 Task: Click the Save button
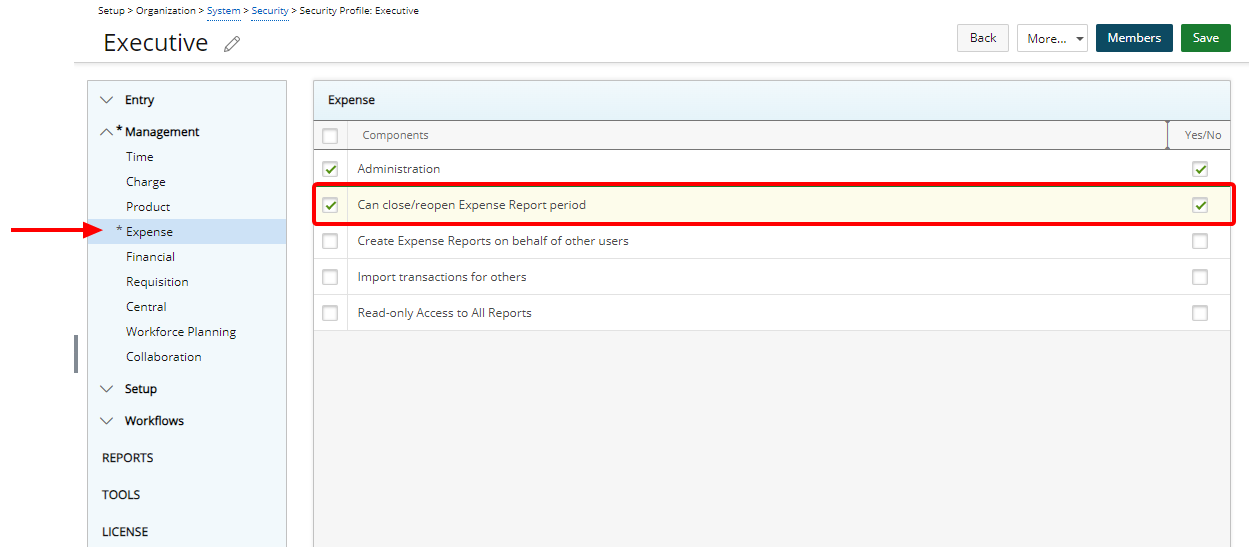point(1205,38)
